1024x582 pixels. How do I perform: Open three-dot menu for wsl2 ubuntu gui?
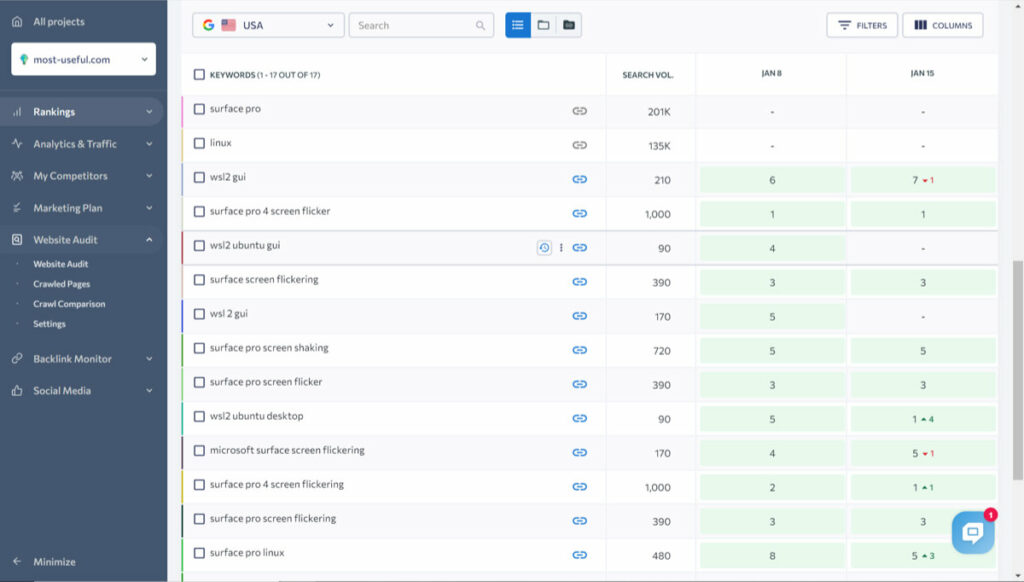(x=561, y=248)
